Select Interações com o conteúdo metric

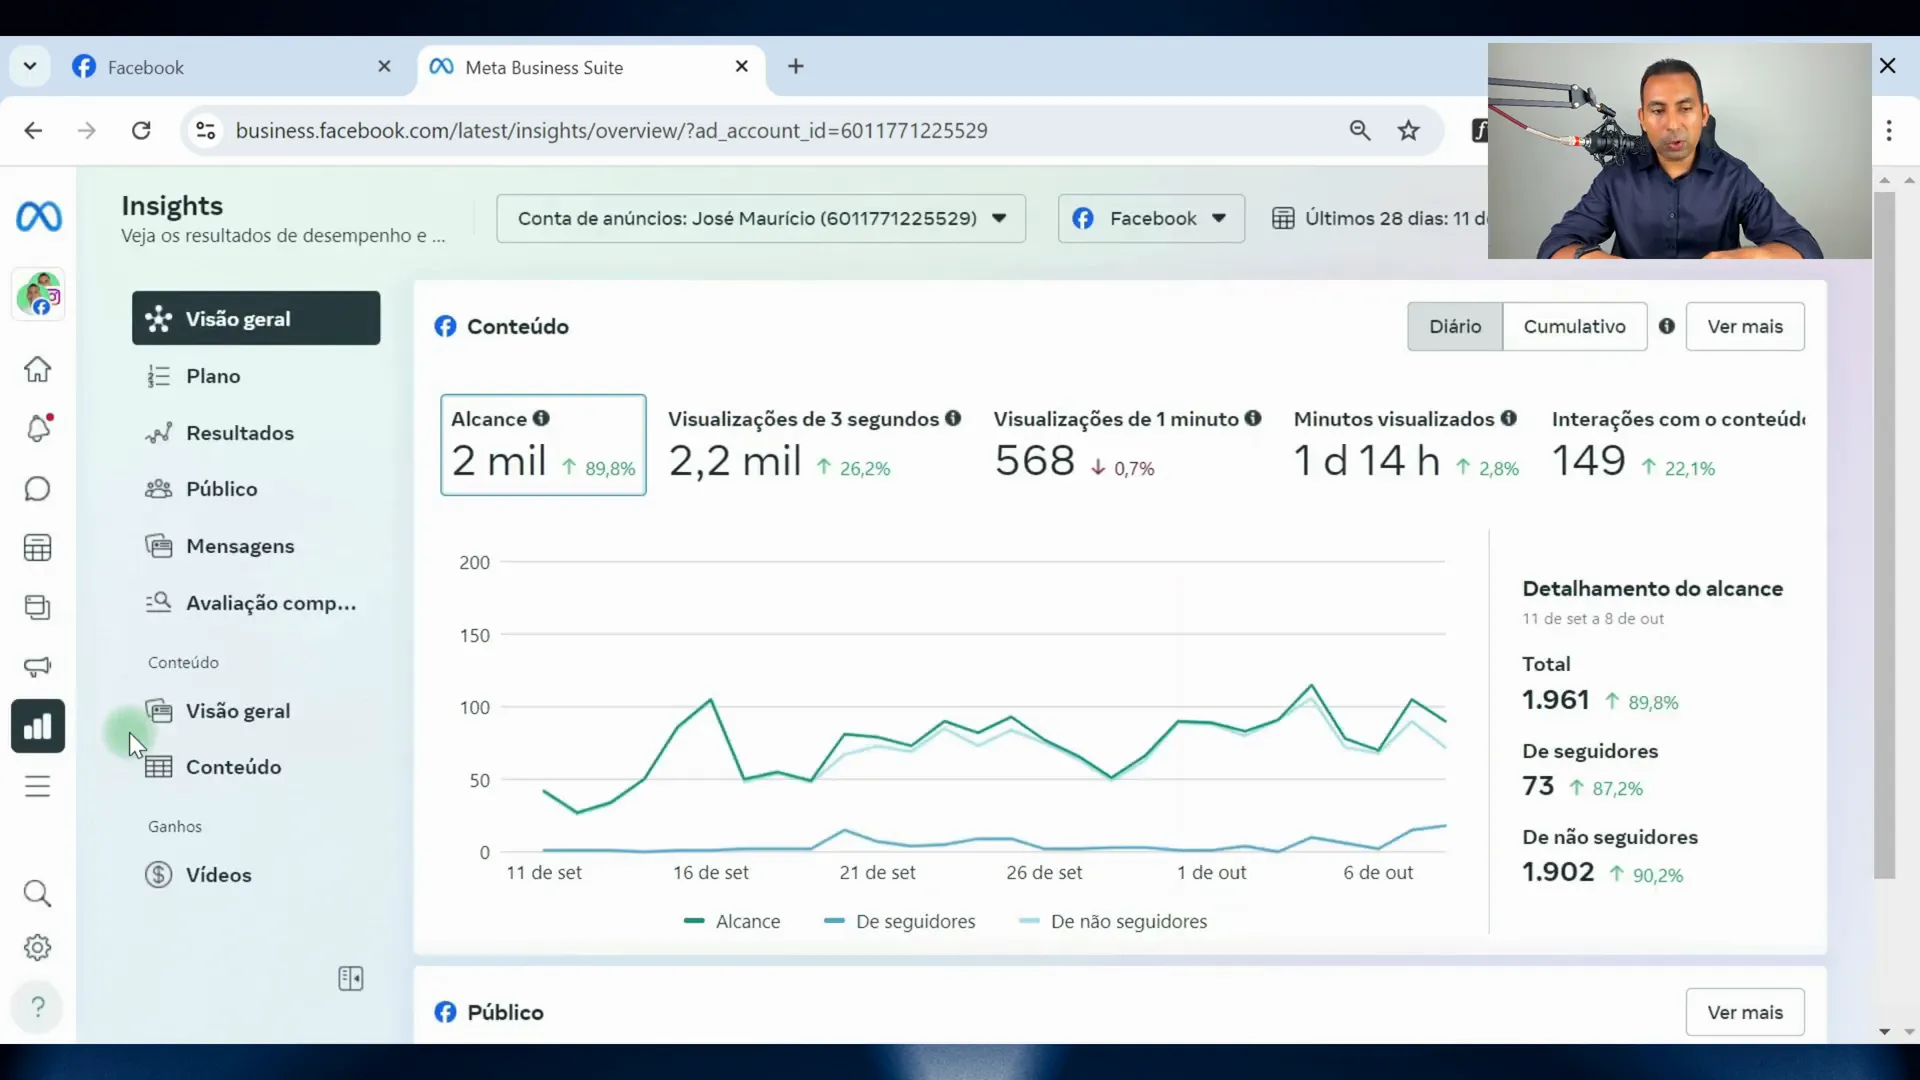1678,445
